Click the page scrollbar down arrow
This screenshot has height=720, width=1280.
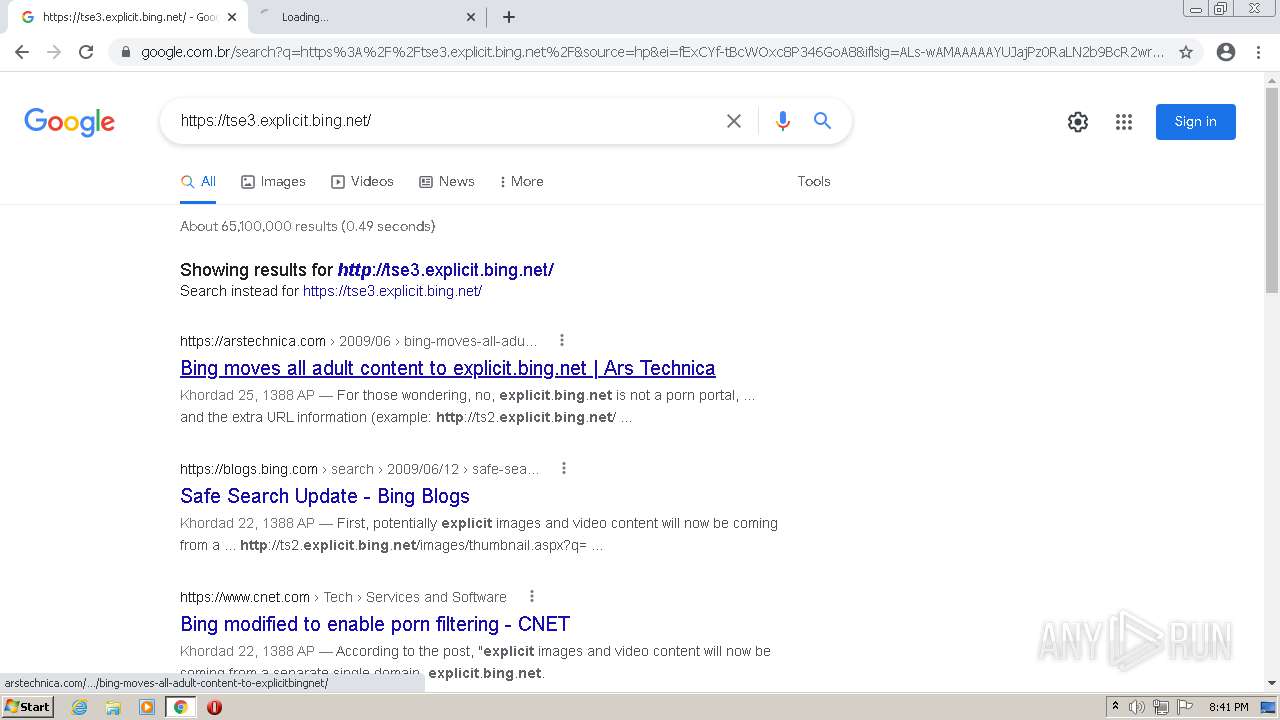coord(1272,683)
